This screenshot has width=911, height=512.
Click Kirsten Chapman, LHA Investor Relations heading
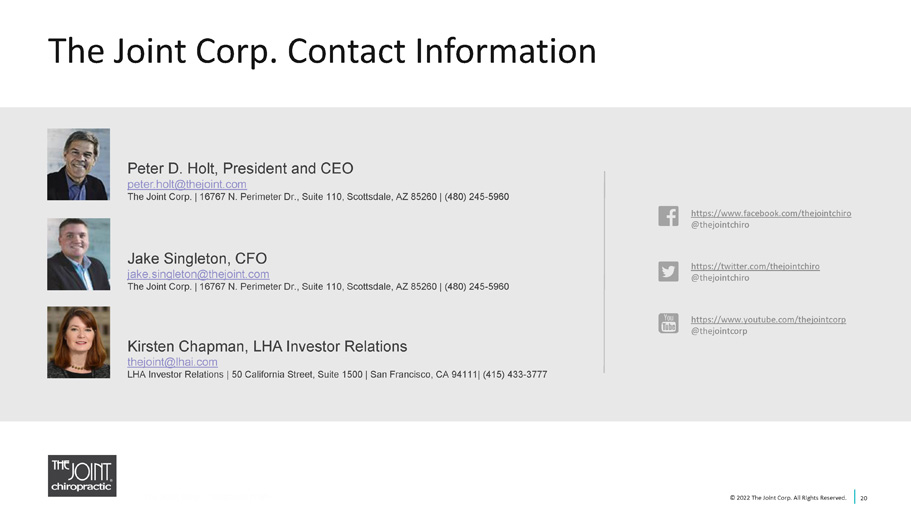click(x=267, y=346)
